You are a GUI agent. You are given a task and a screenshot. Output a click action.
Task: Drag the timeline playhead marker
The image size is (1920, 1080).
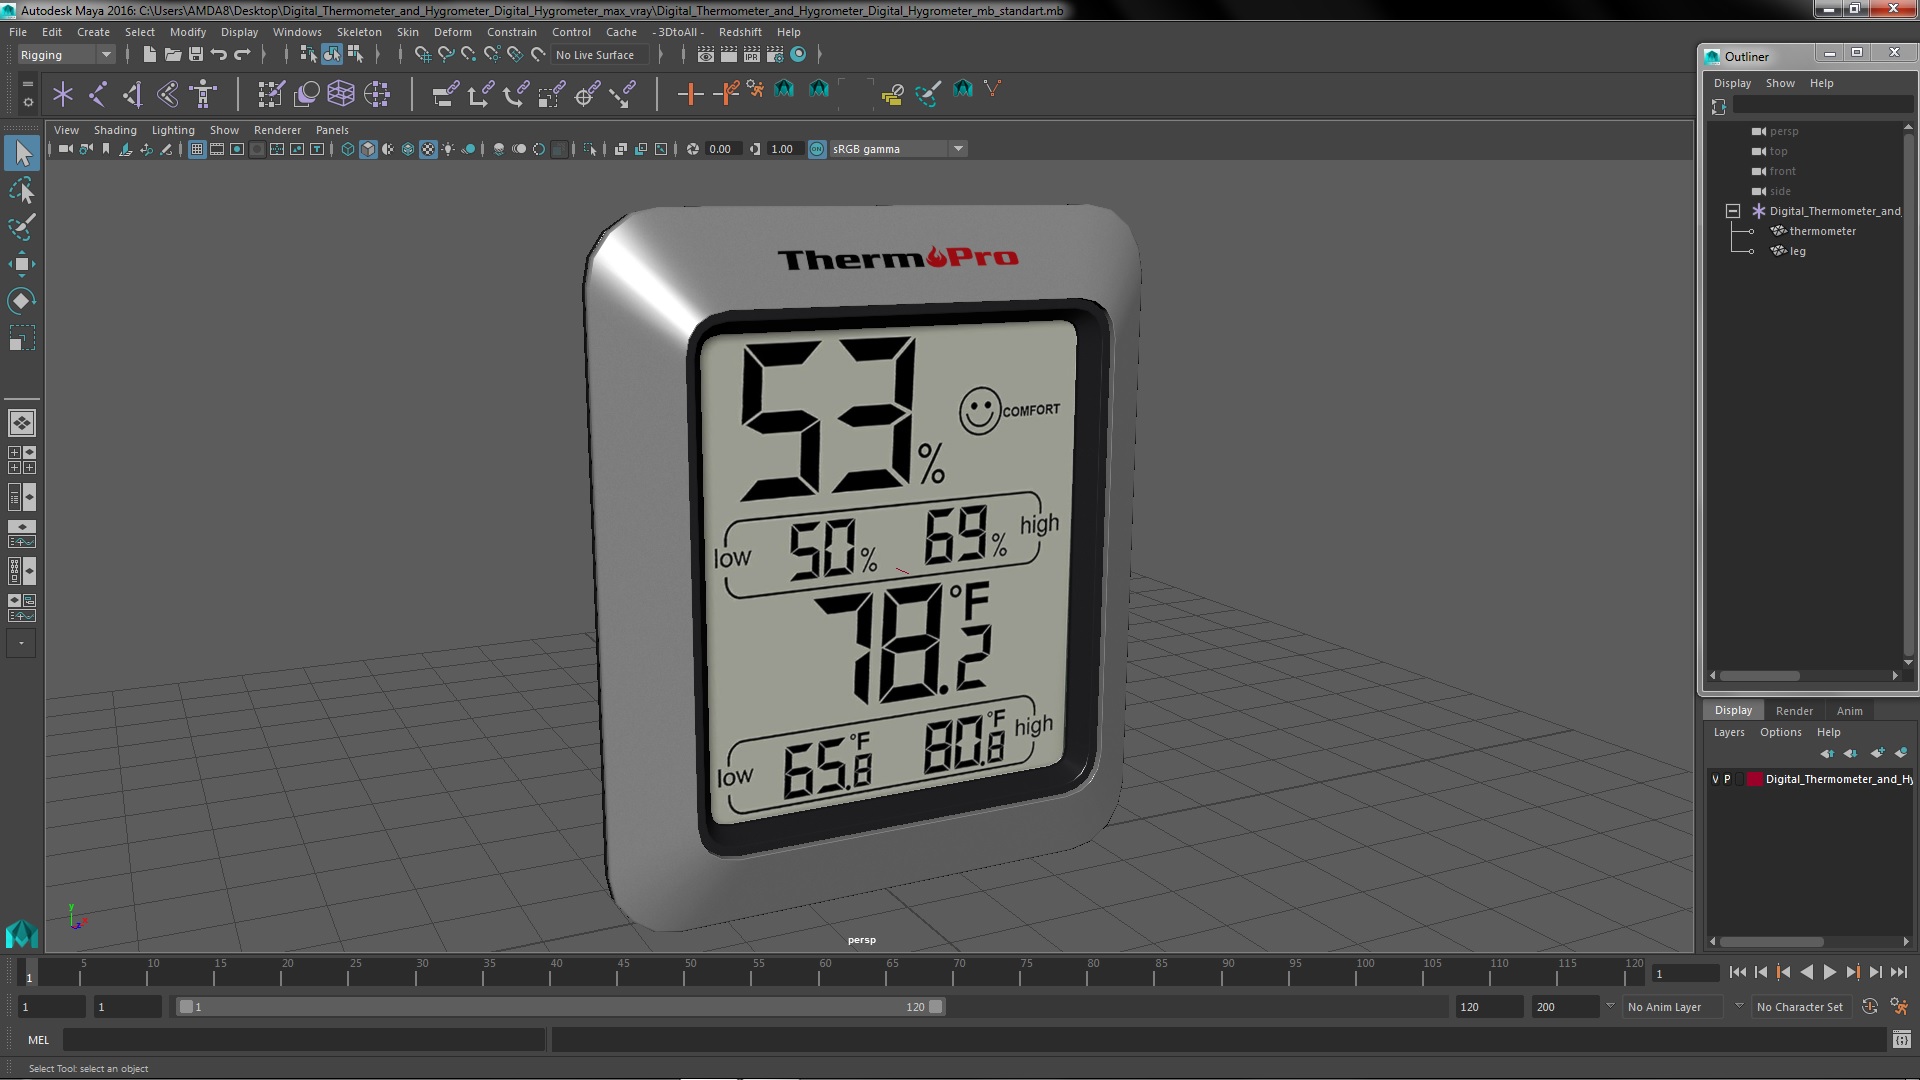point(29,973)
